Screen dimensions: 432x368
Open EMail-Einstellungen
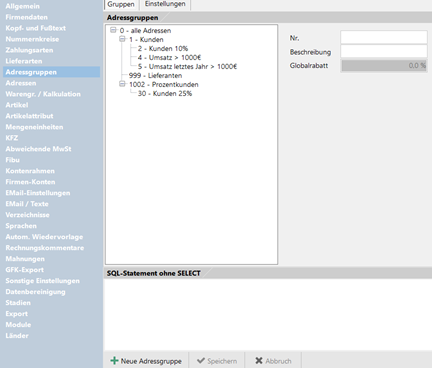(x=38, y=193)
